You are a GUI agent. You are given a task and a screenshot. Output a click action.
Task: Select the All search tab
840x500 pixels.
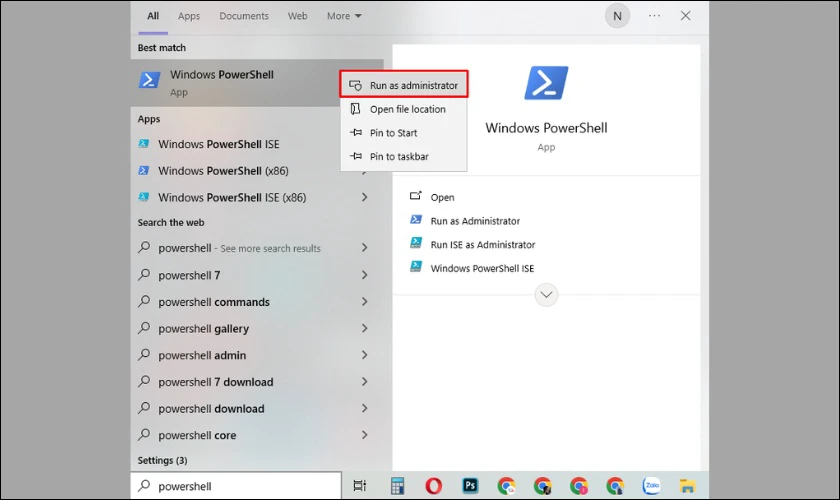coord(153,16)
